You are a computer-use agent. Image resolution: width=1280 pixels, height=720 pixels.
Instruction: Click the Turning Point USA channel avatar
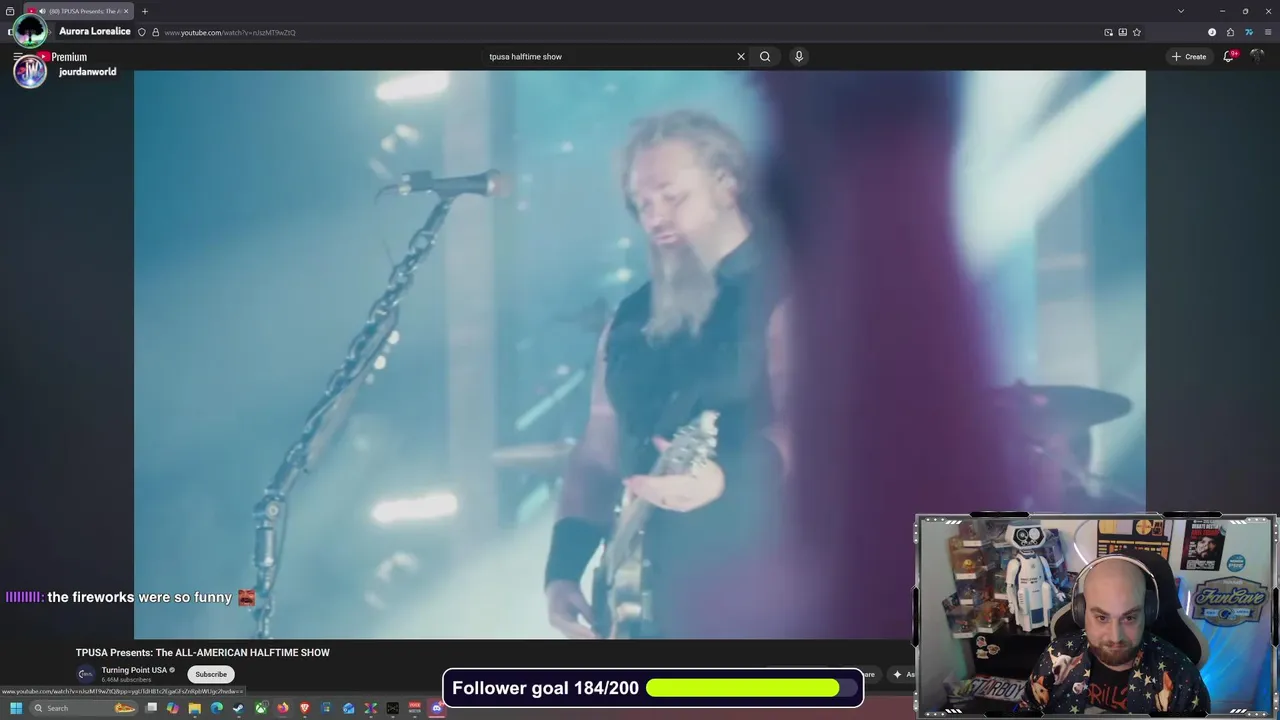[86, 674]
